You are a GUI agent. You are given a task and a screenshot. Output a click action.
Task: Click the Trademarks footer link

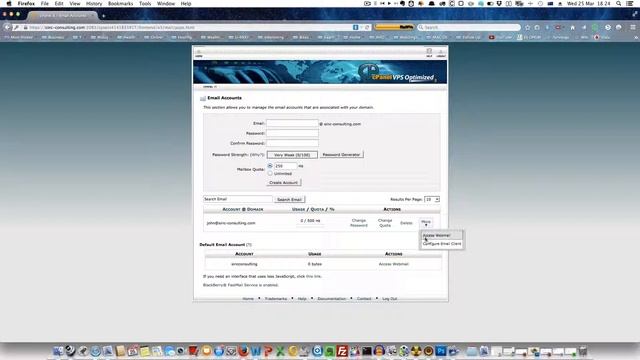[276, 299]
